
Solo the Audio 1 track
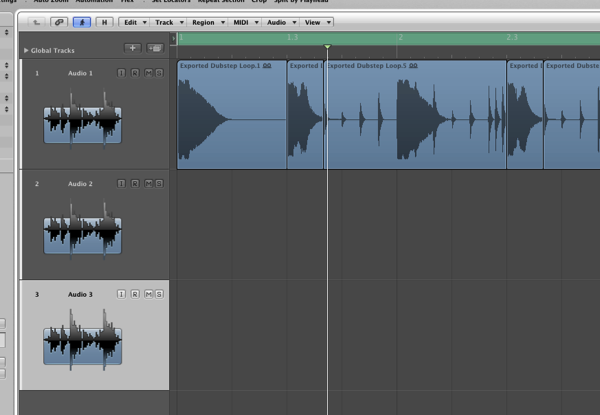tap(159, 73)
